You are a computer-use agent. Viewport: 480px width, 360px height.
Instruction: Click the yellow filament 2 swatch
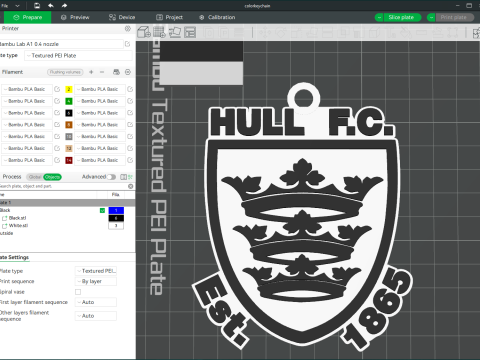coord(69,89)
